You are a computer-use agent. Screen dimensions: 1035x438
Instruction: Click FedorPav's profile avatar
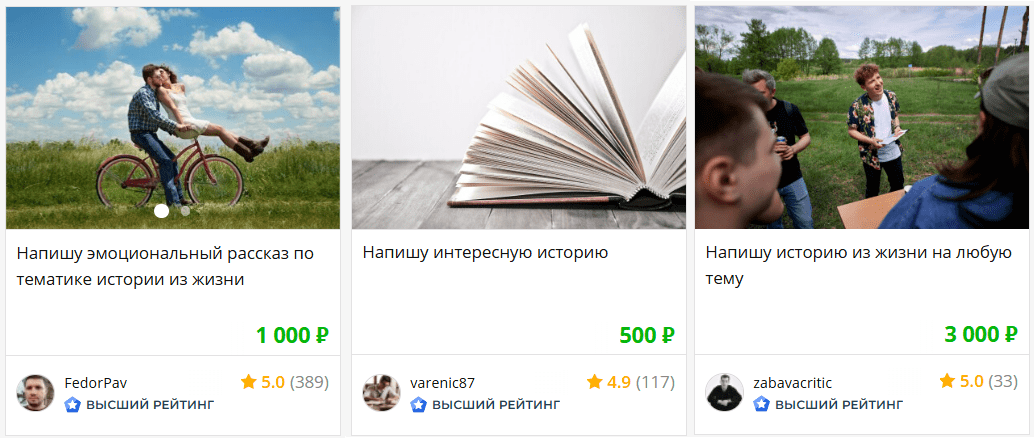pos(35,393)
